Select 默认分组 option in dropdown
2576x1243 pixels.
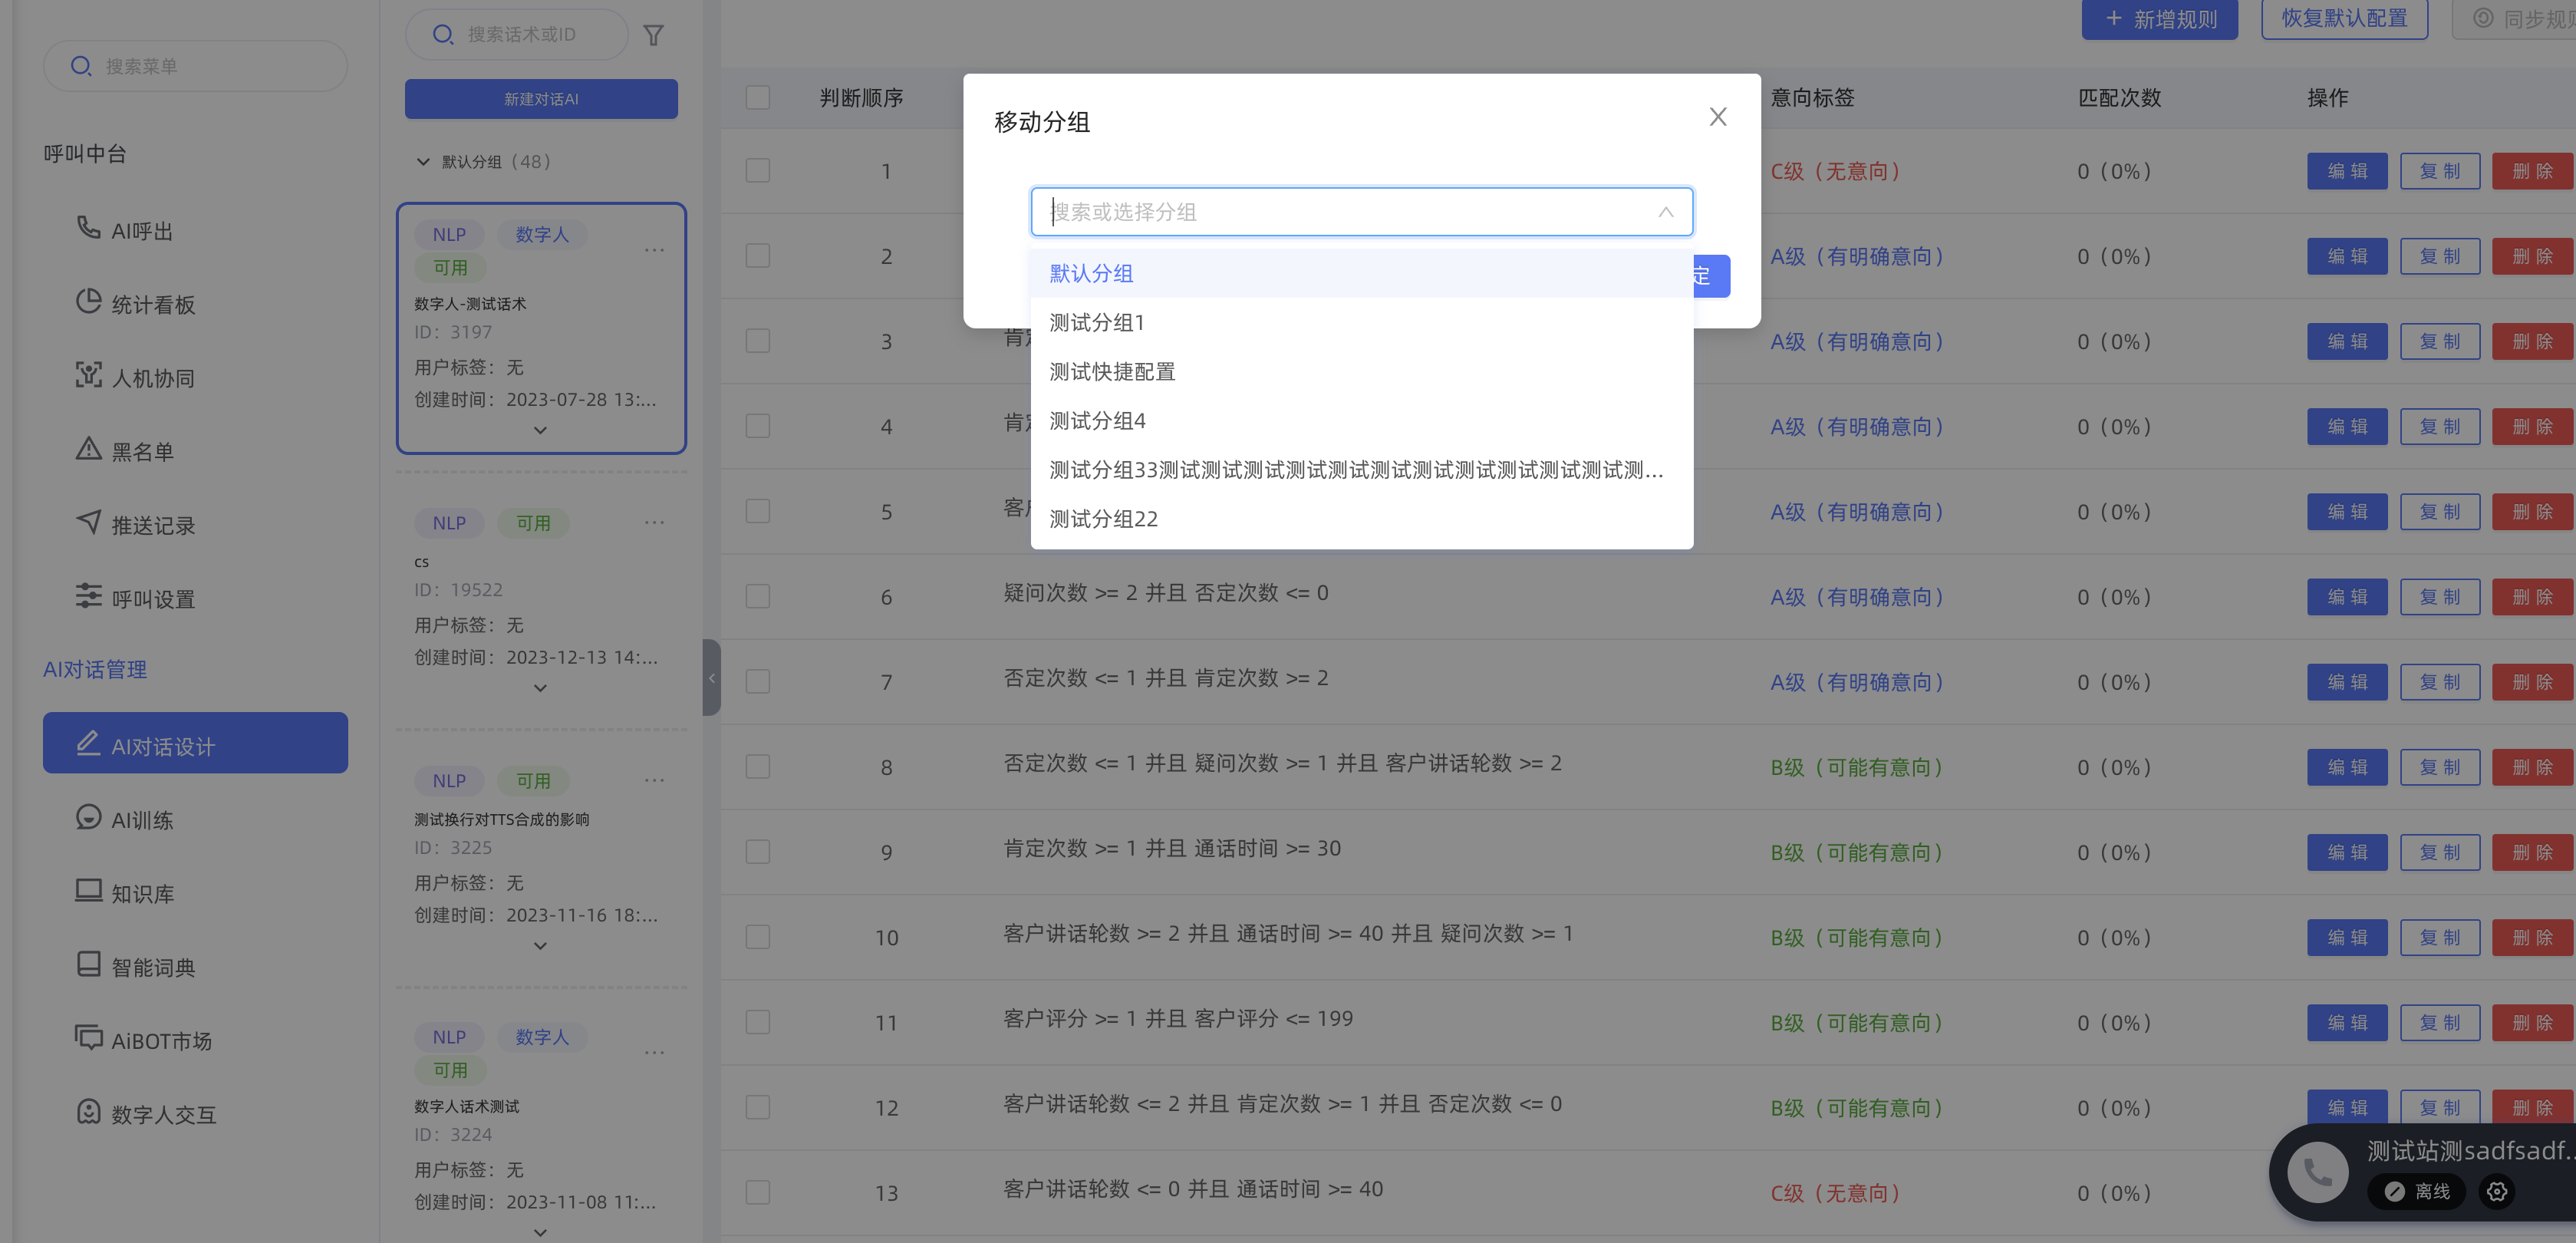point(1362,273)
